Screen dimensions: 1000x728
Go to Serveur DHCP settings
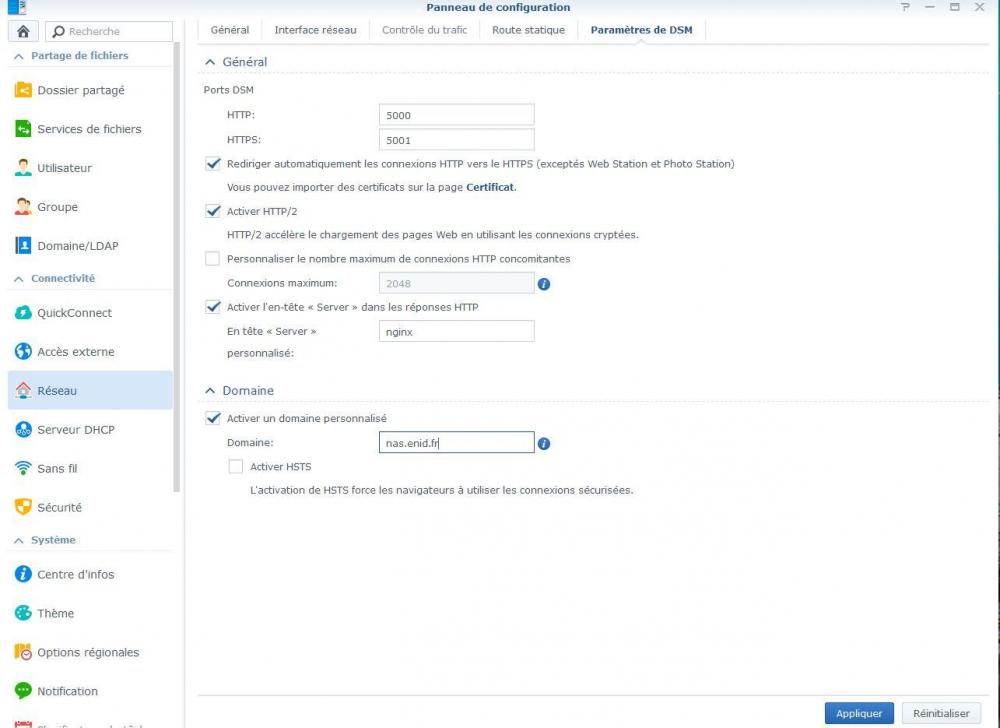[x=75, y=430]
